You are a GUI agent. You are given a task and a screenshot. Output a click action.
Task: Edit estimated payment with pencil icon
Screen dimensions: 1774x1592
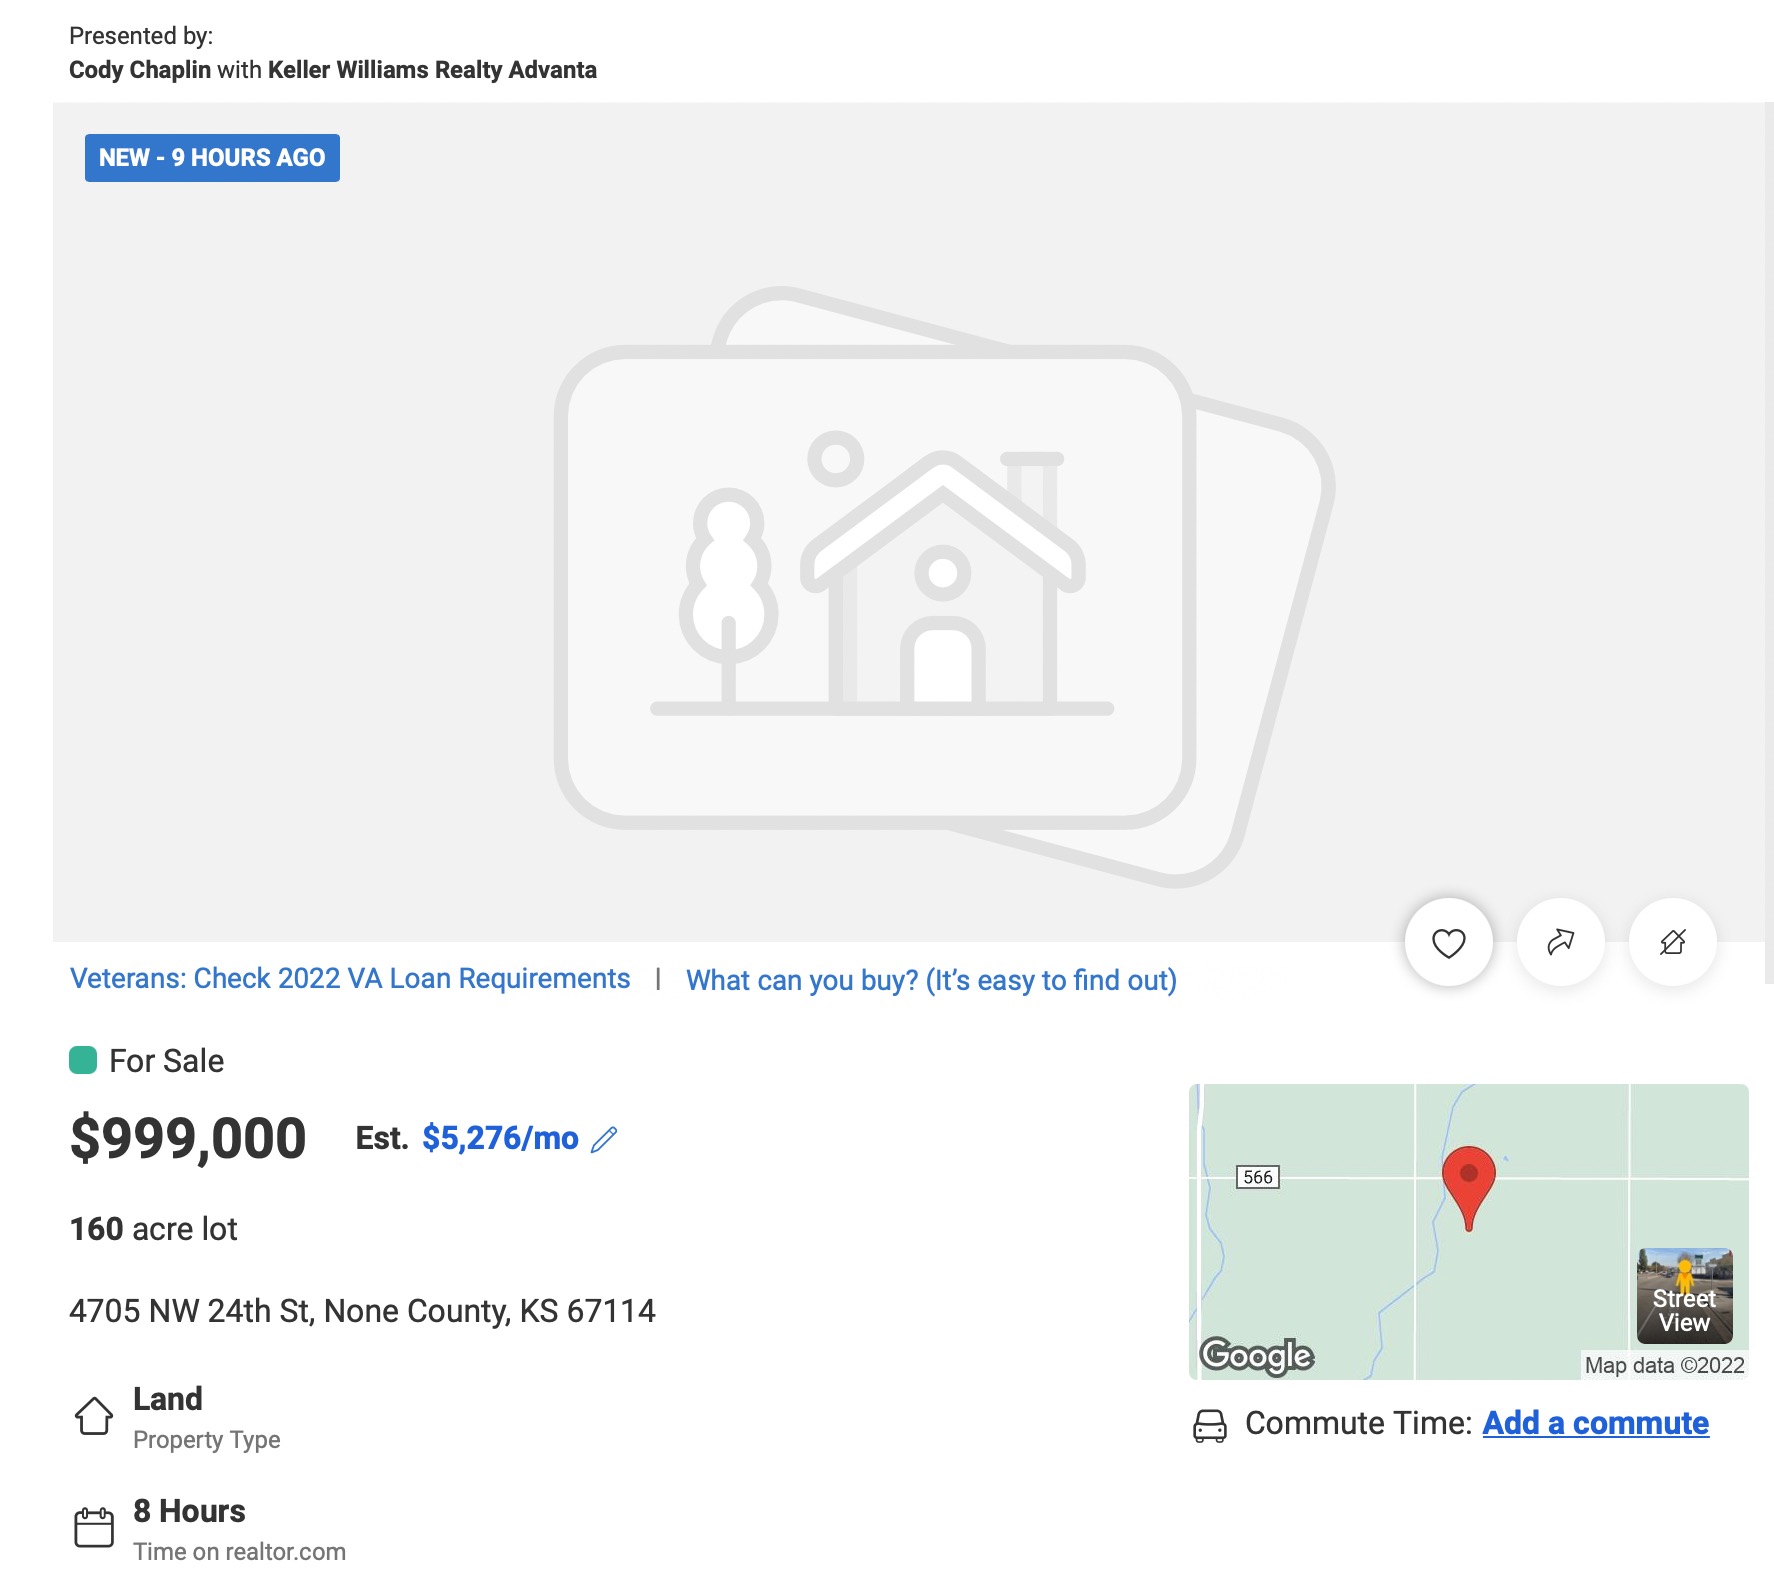(x=604, y=1139)
